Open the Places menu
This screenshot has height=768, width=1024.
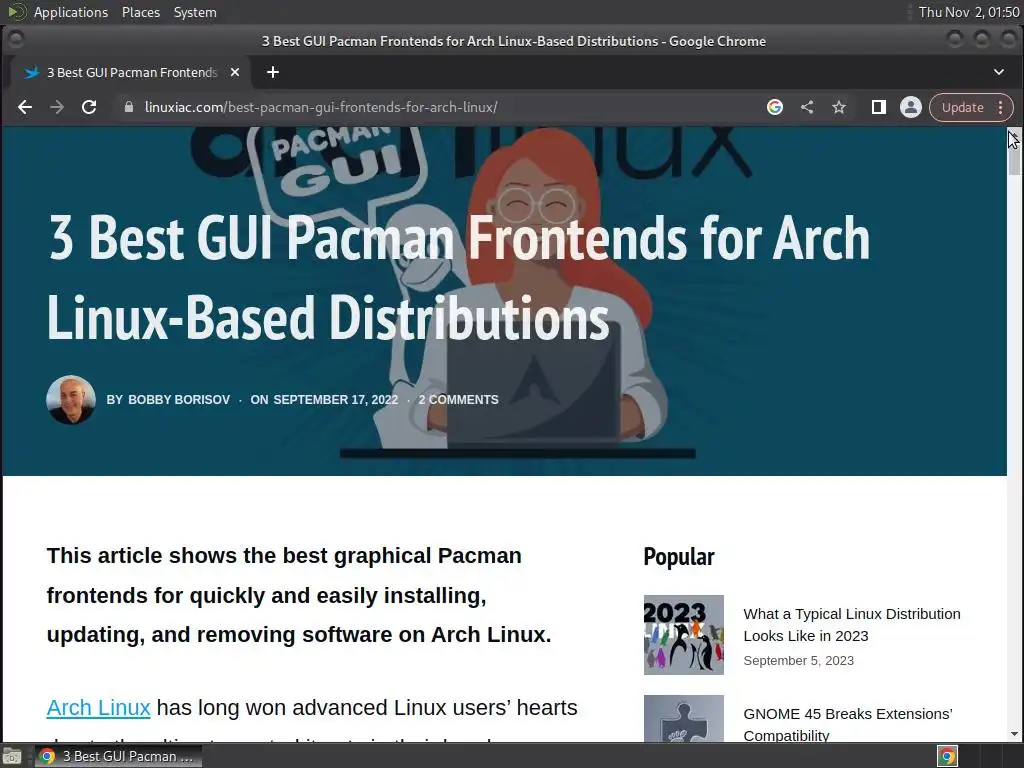coord(140,12)
